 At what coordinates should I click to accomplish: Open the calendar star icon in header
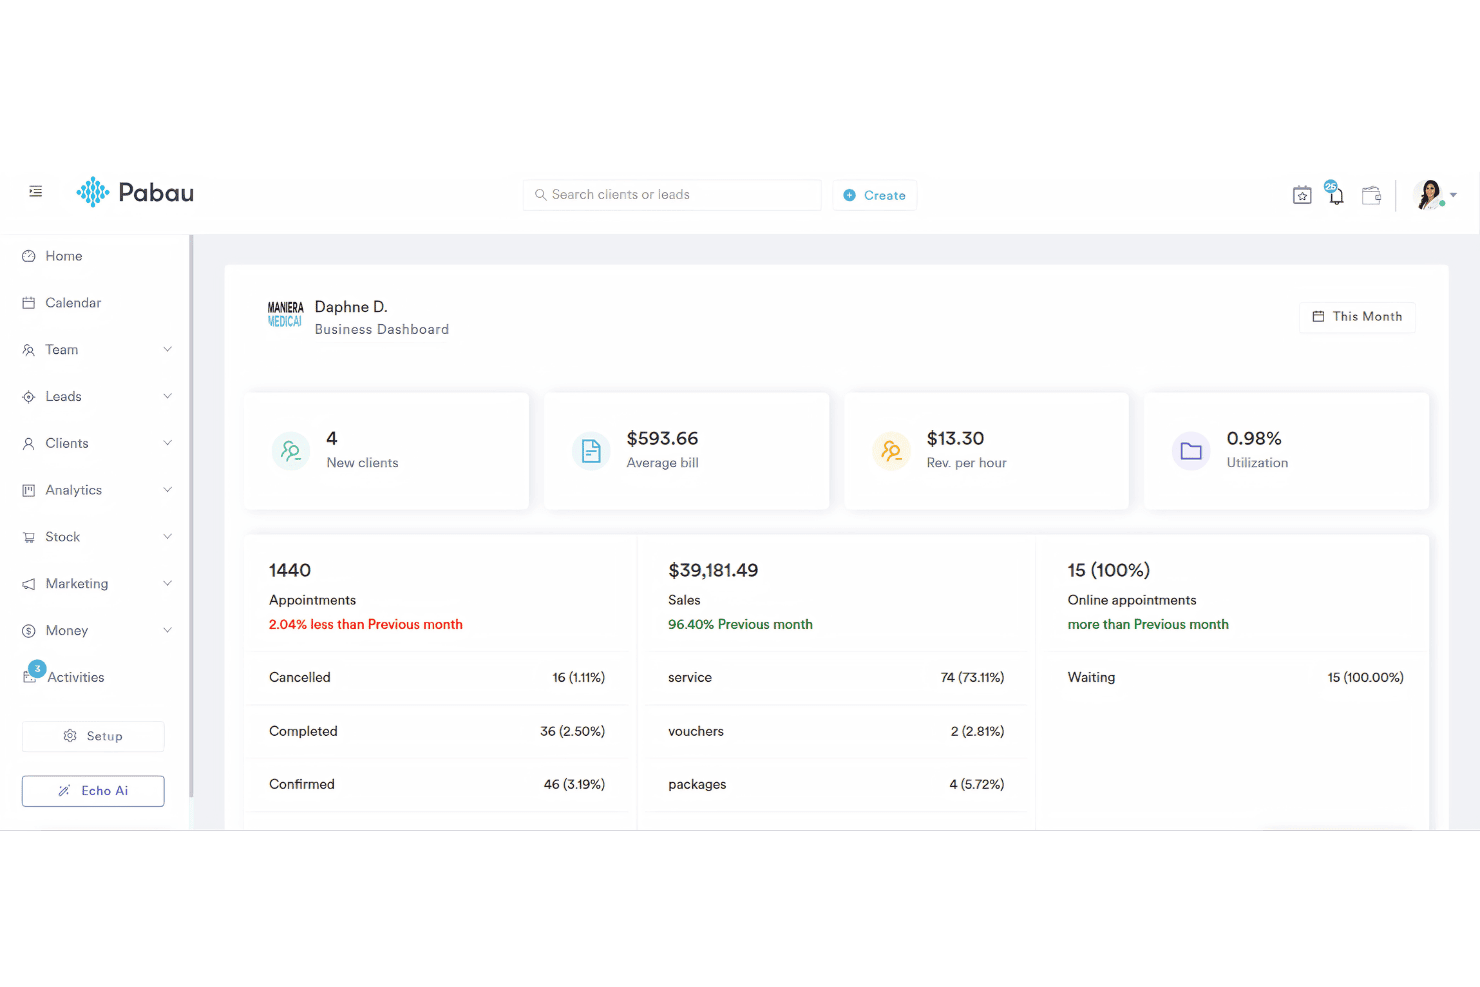pos(1302,195)
